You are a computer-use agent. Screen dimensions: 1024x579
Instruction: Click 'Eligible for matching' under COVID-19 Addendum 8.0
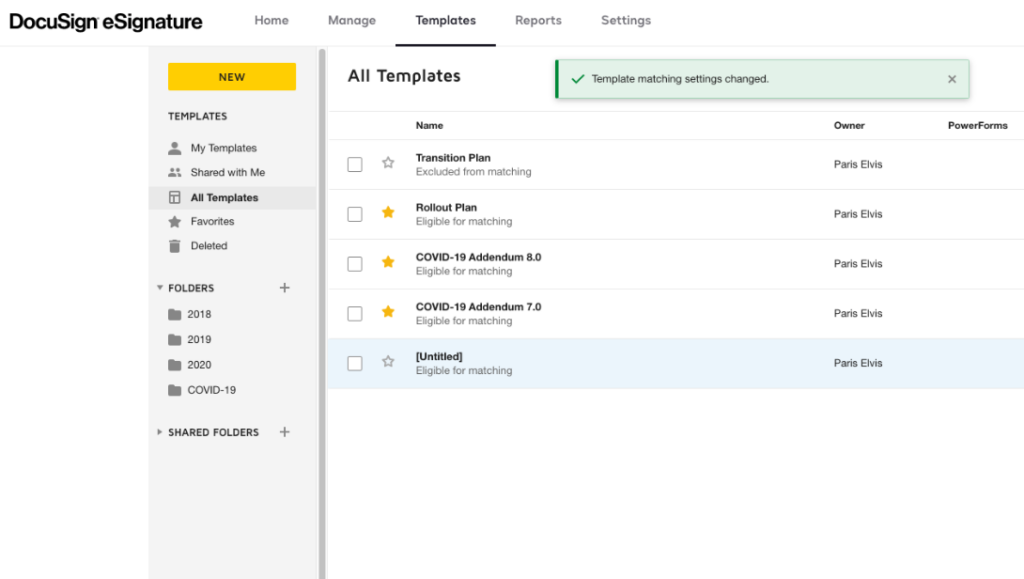pyautogui.click(x=464, y=271)
